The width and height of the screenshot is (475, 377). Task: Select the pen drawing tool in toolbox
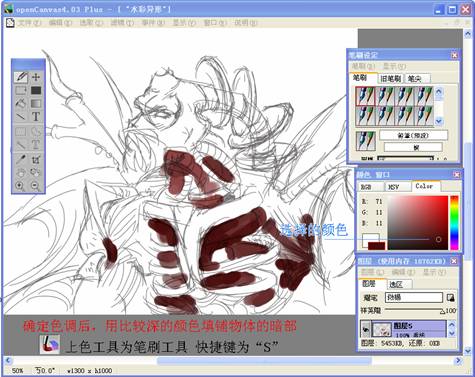[21, 77]
